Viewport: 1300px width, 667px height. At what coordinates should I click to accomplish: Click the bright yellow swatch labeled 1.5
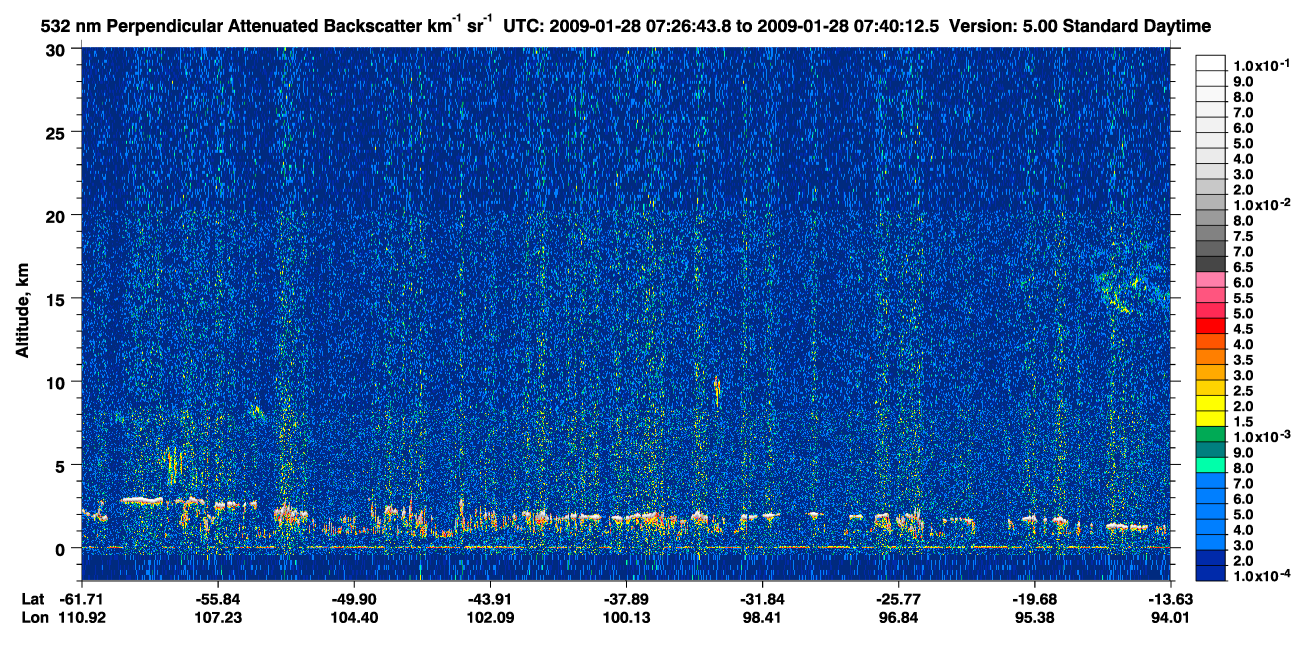(x=1210, y=418)
